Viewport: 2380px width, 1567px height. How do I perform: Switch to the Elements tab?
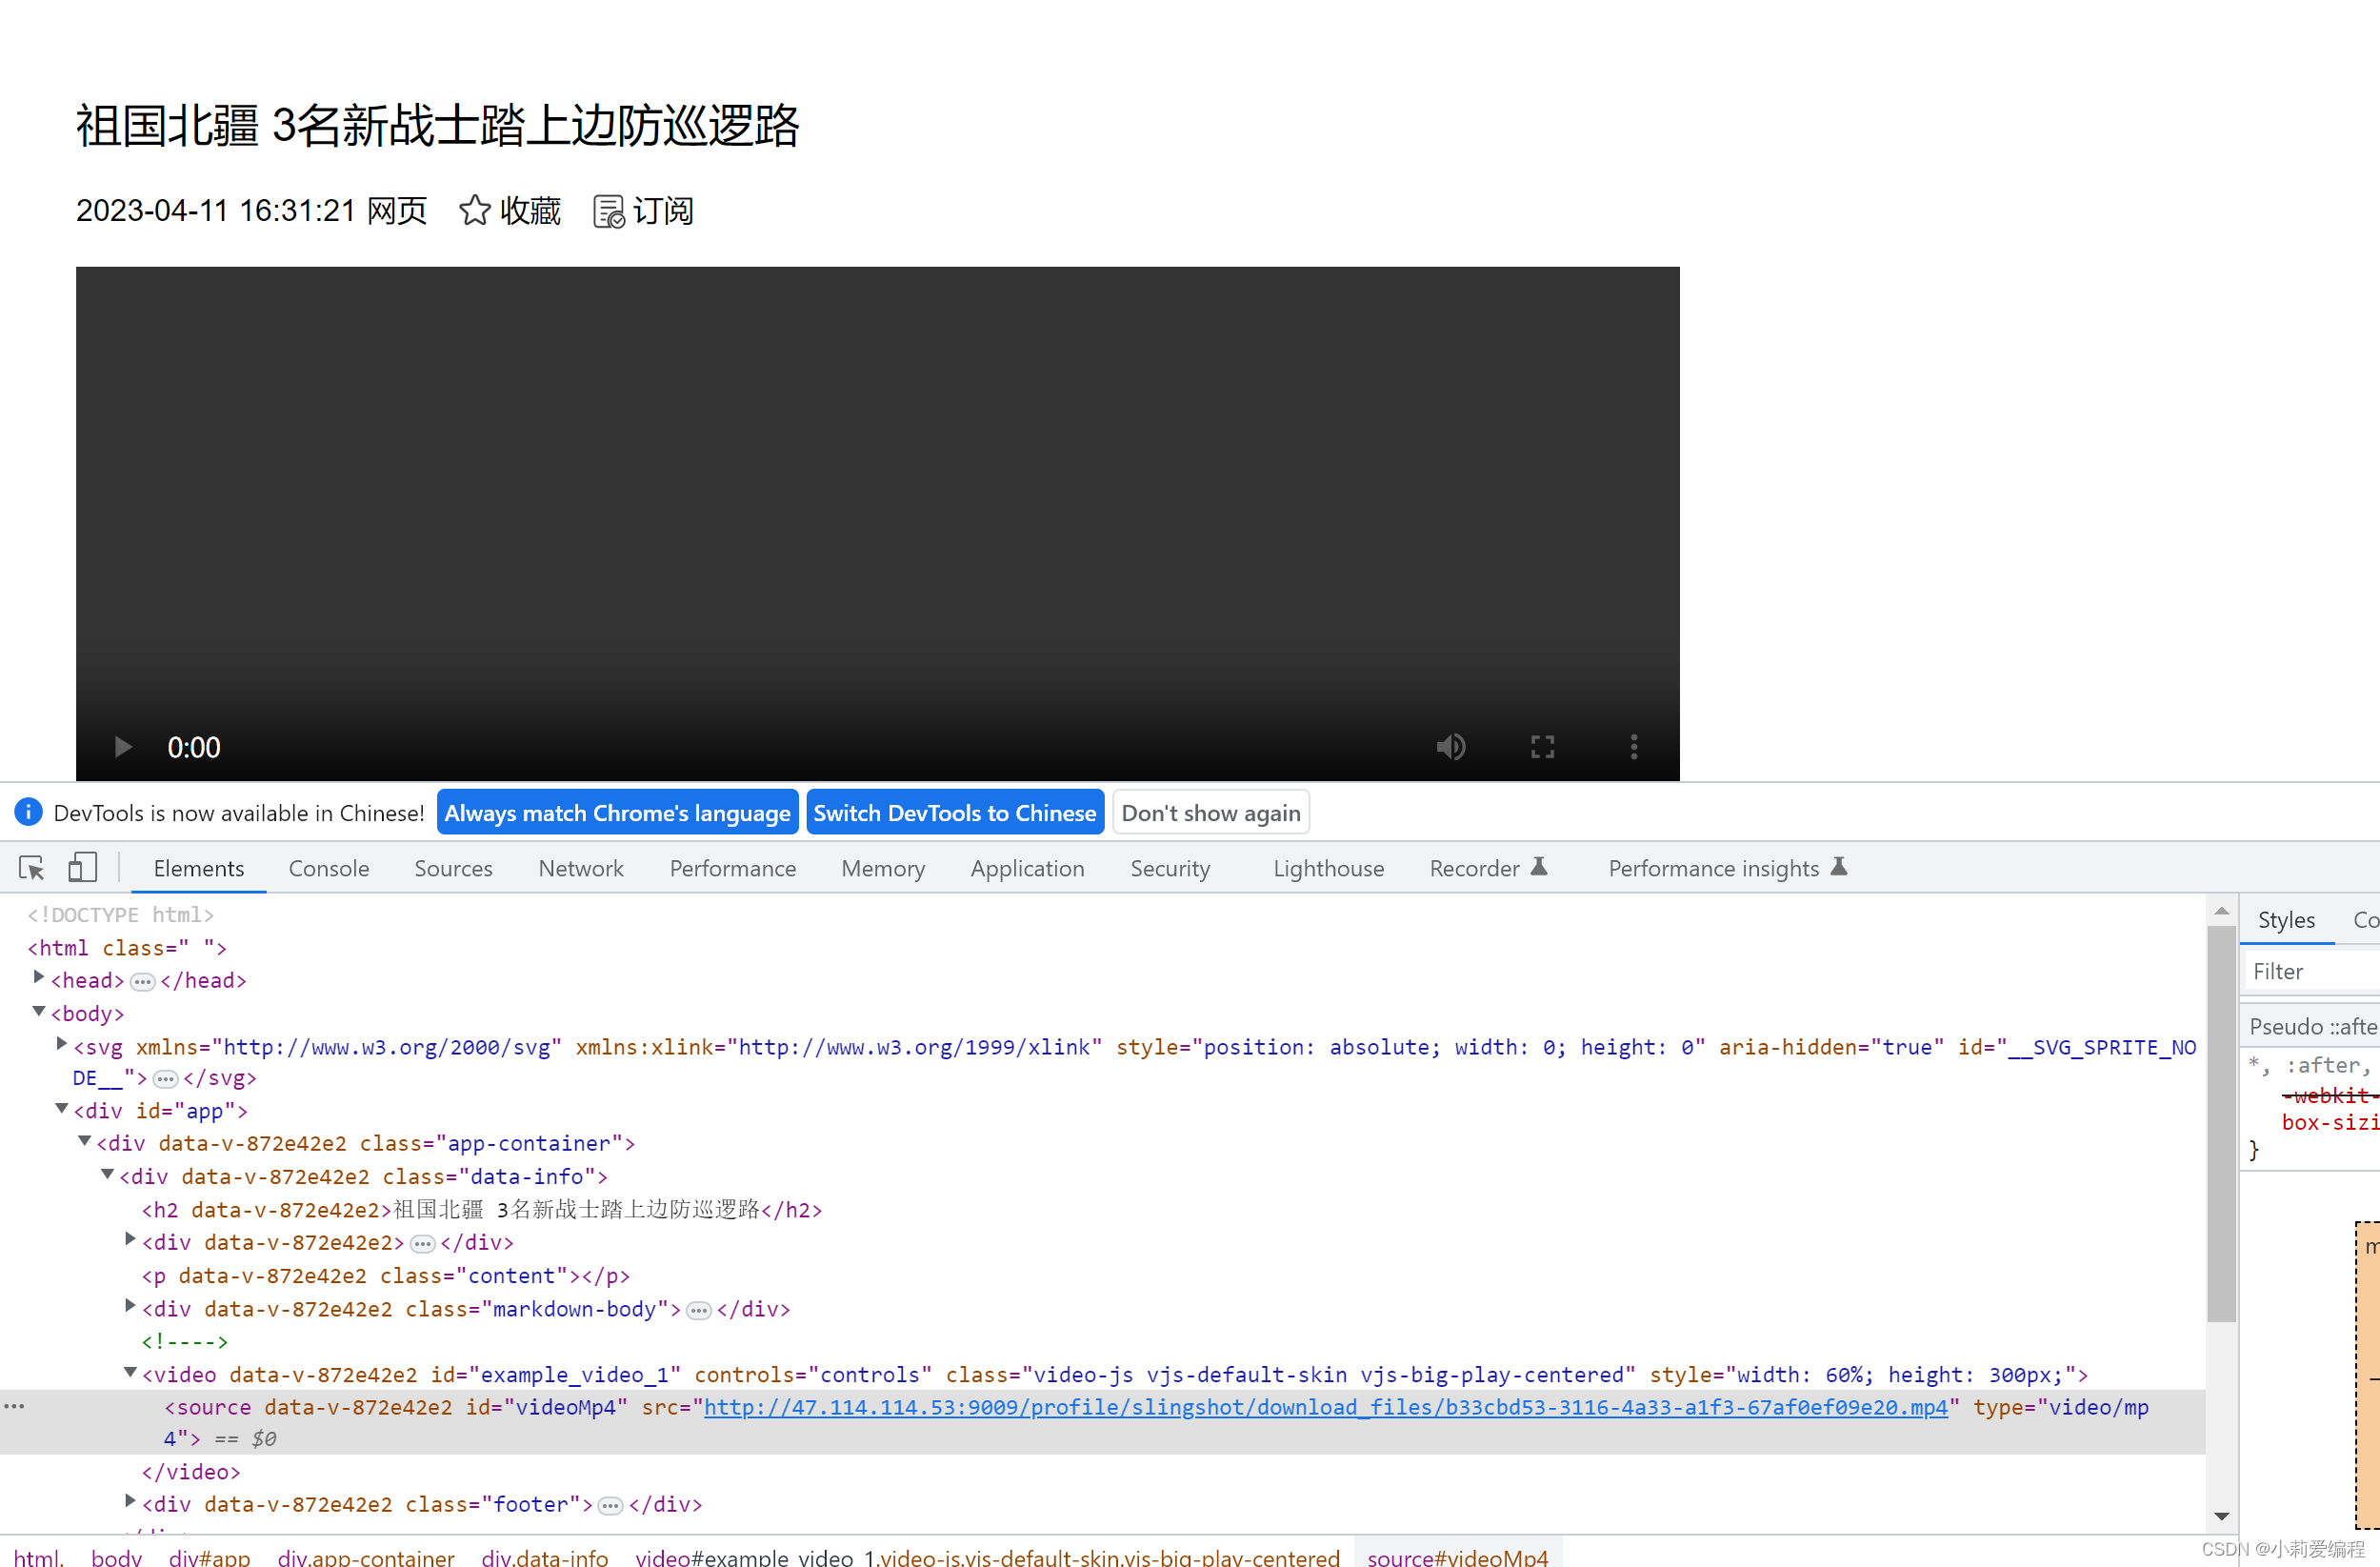pos(198,868)
